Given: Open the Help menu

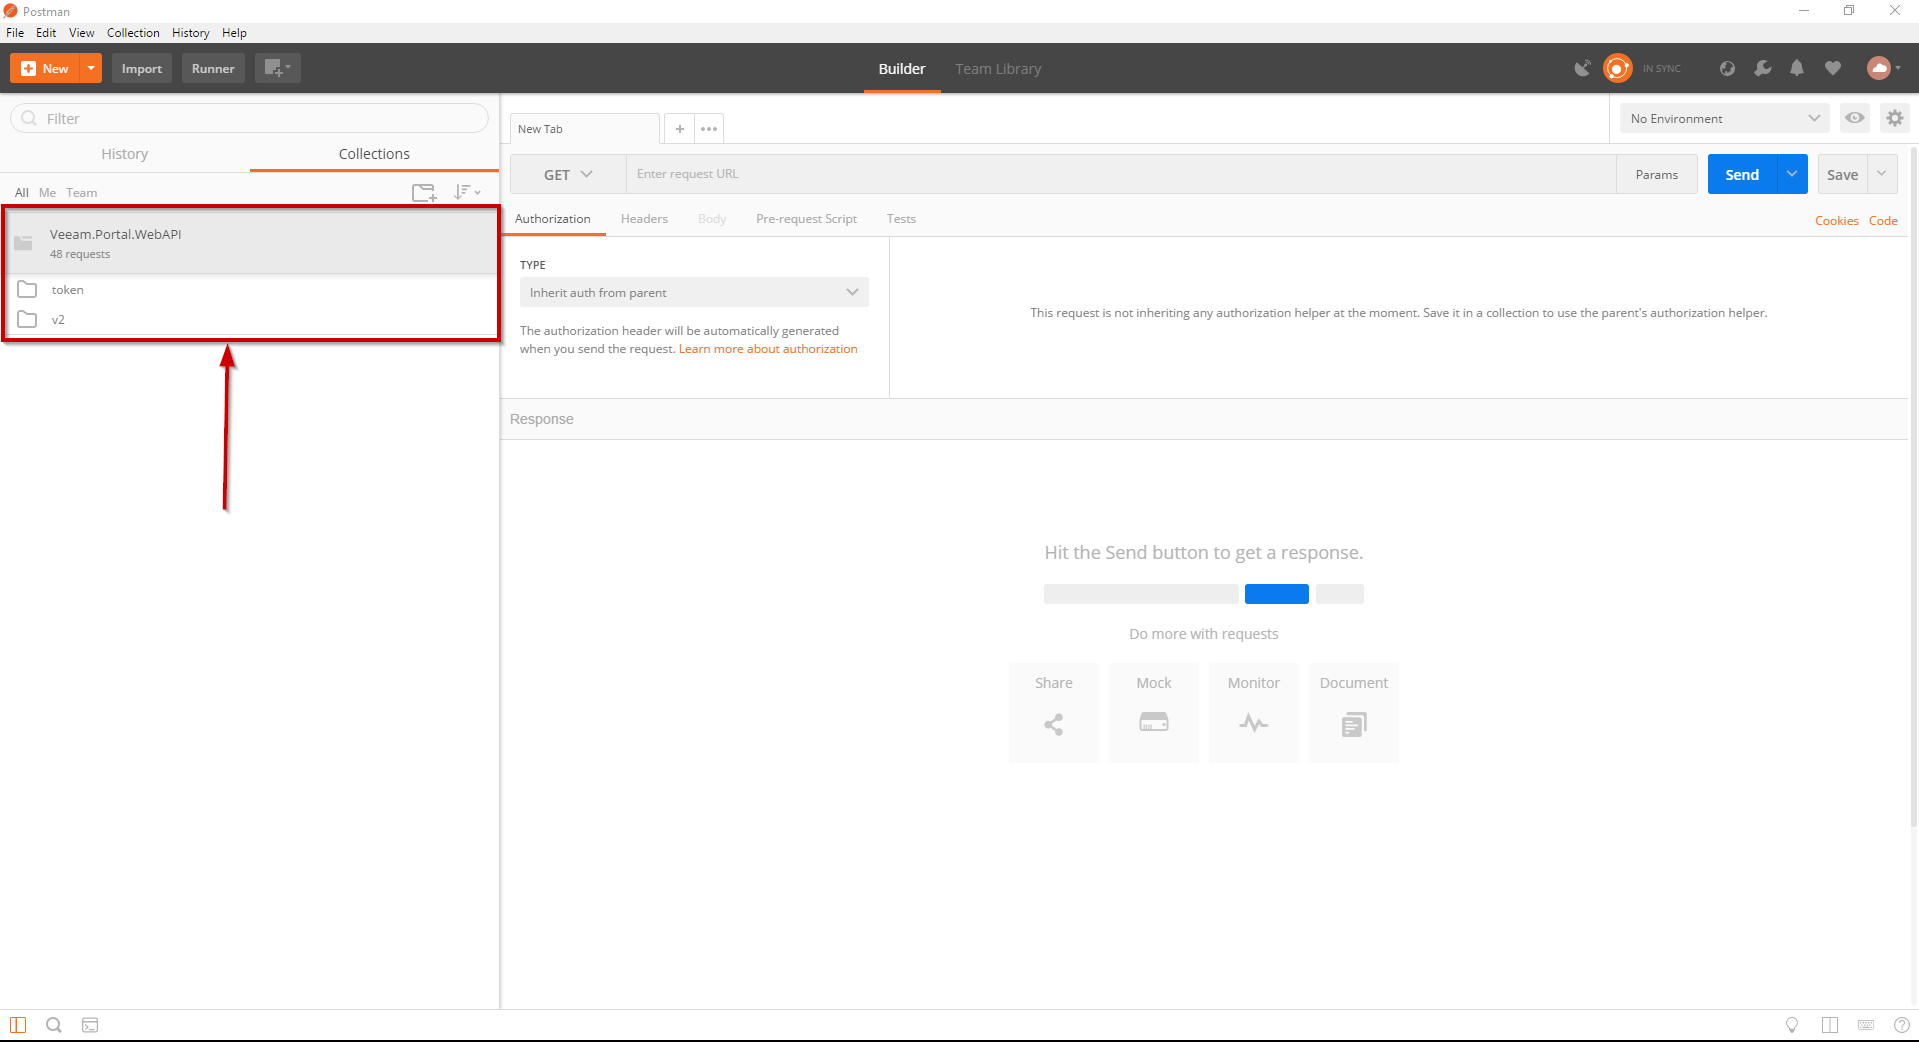Looking at the screenshot, I should [234, 33].
